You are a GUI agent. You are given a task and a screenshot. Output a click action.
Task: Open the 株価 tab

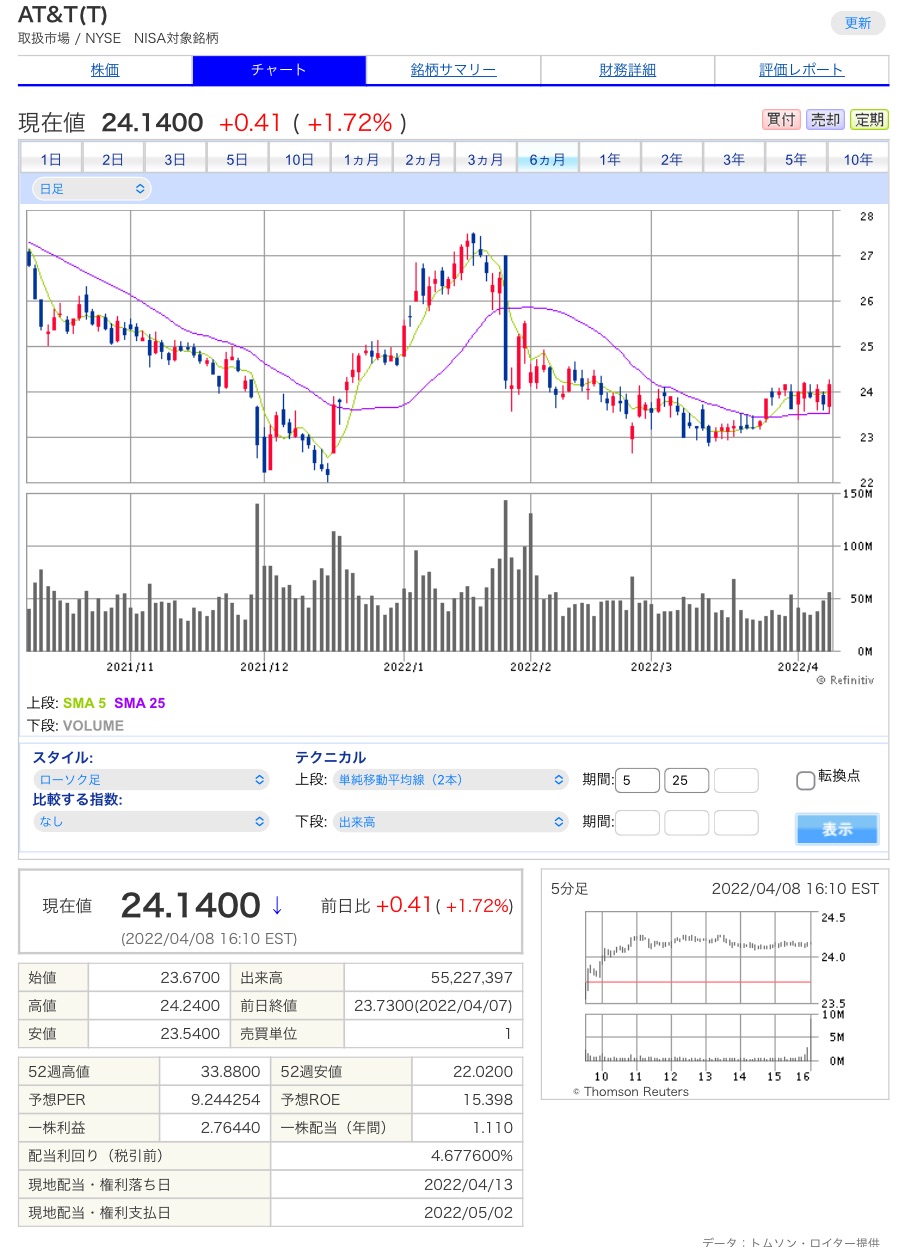coord(105,70)
